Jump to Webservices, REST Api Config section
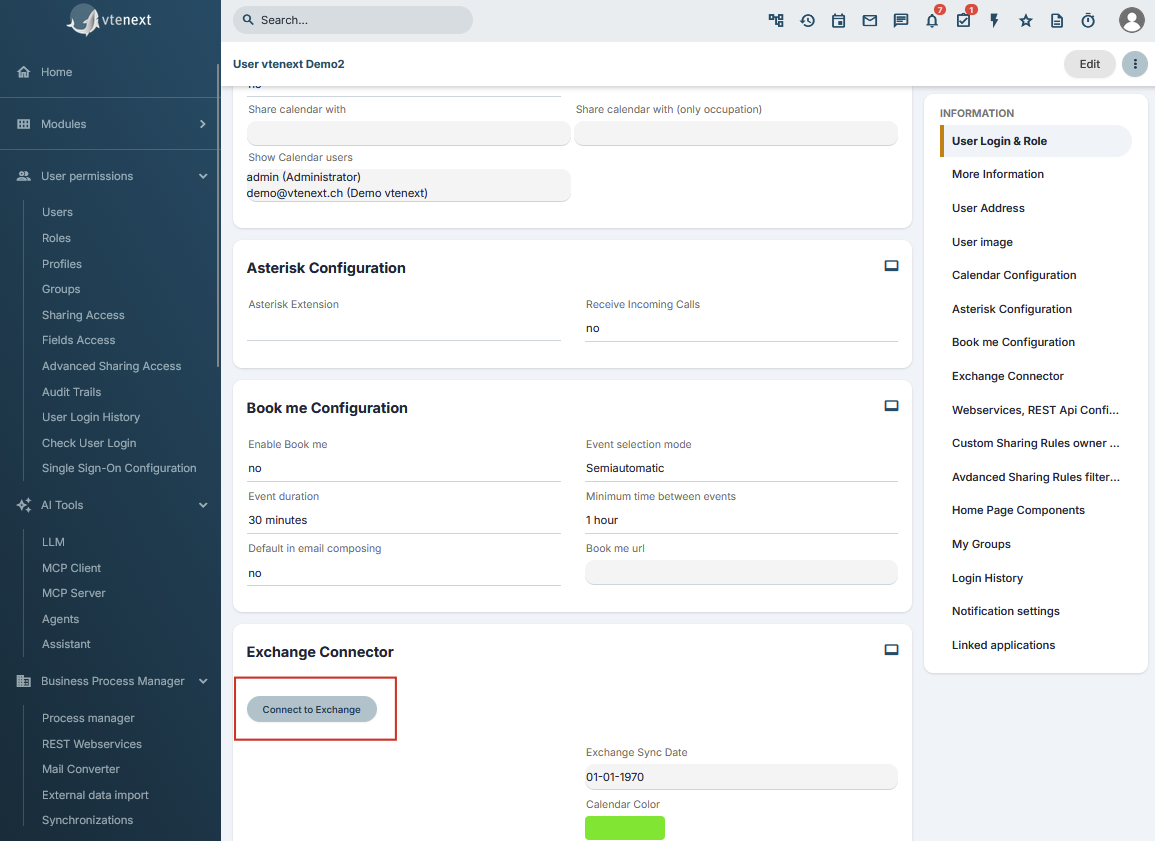This screenshot has width=1155, height=841. click(x=1035, y=410)
